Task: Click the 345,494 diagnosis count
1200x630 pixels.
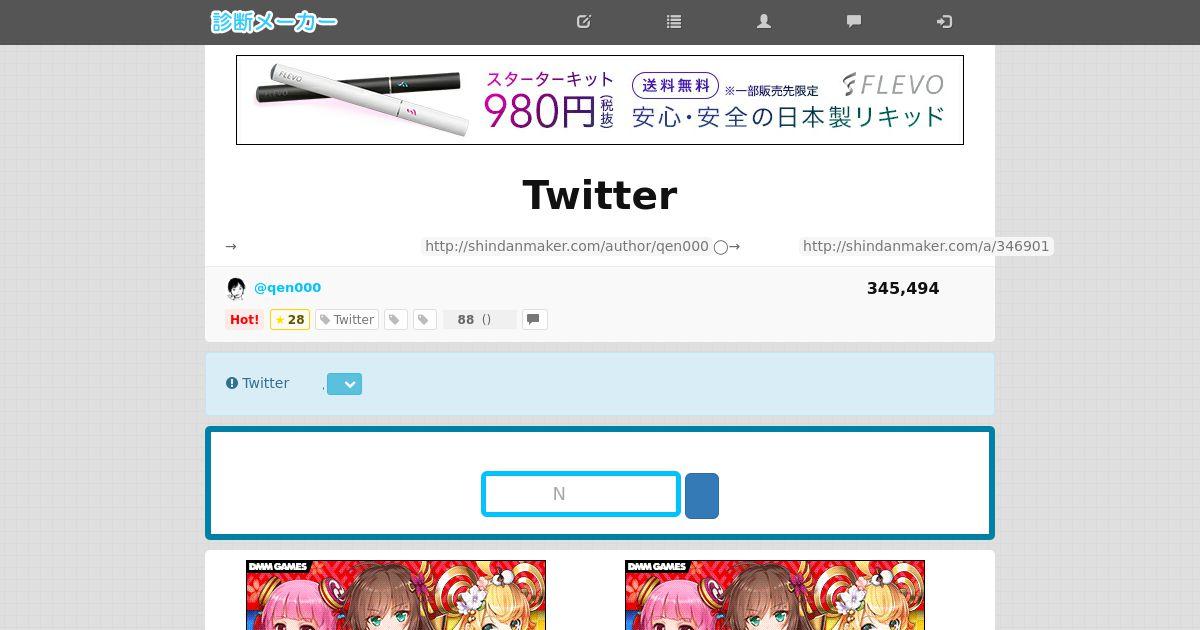Action: click(x=903, y=288)
